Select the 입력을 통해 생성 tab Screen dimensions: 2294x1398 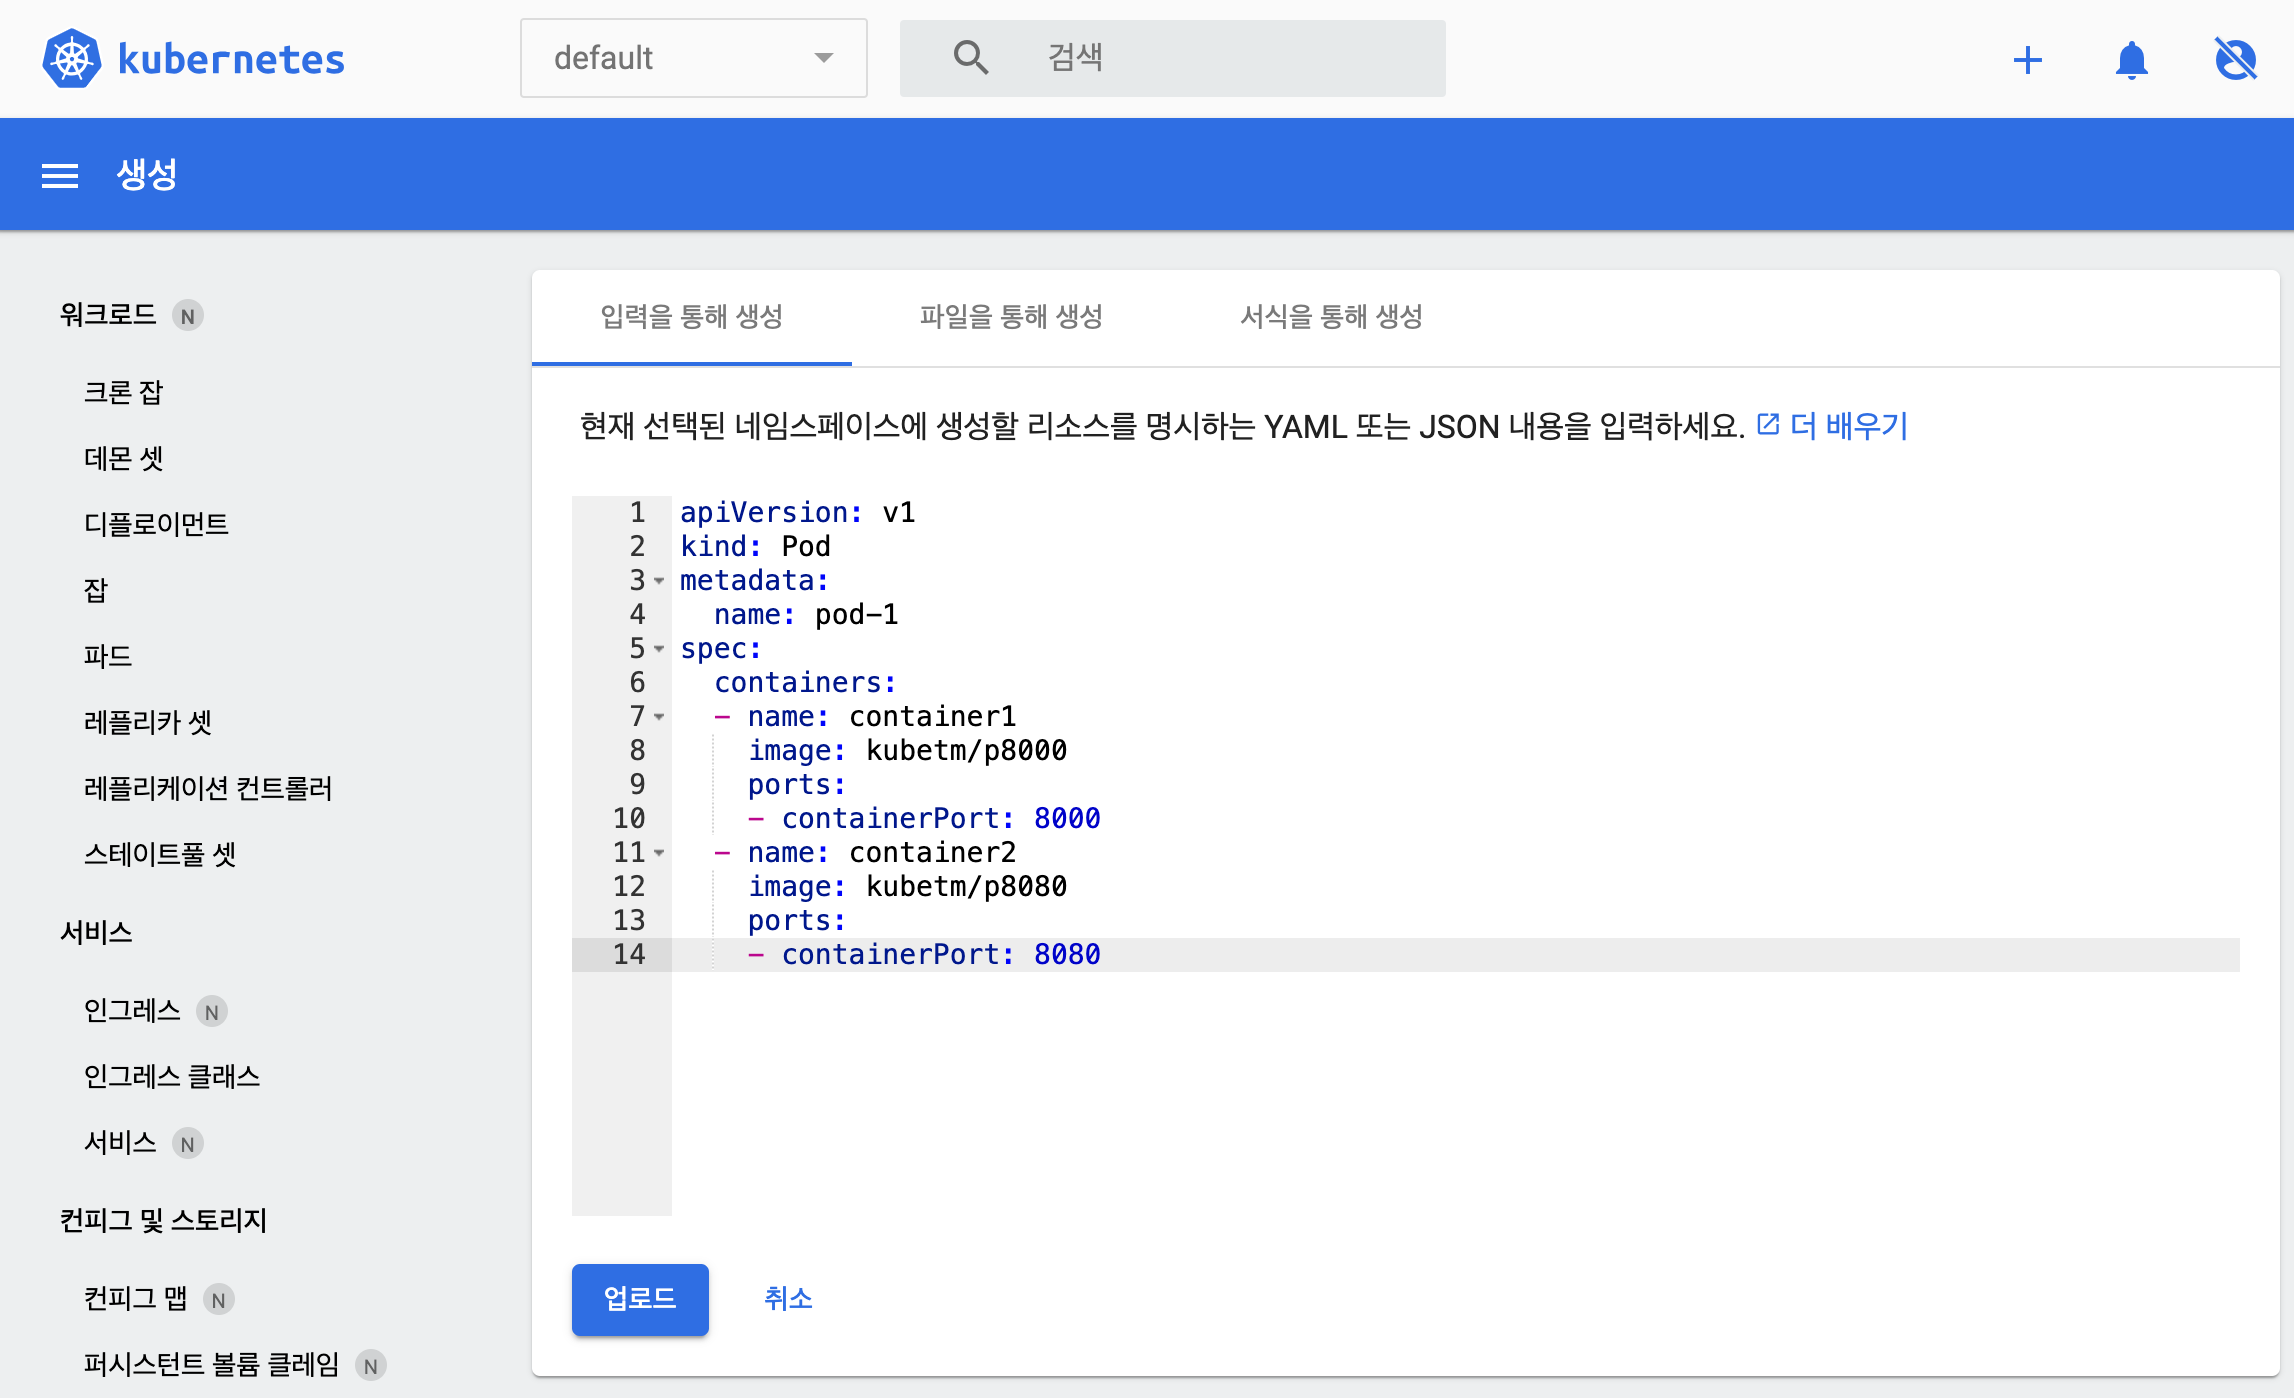coord(691,317)
